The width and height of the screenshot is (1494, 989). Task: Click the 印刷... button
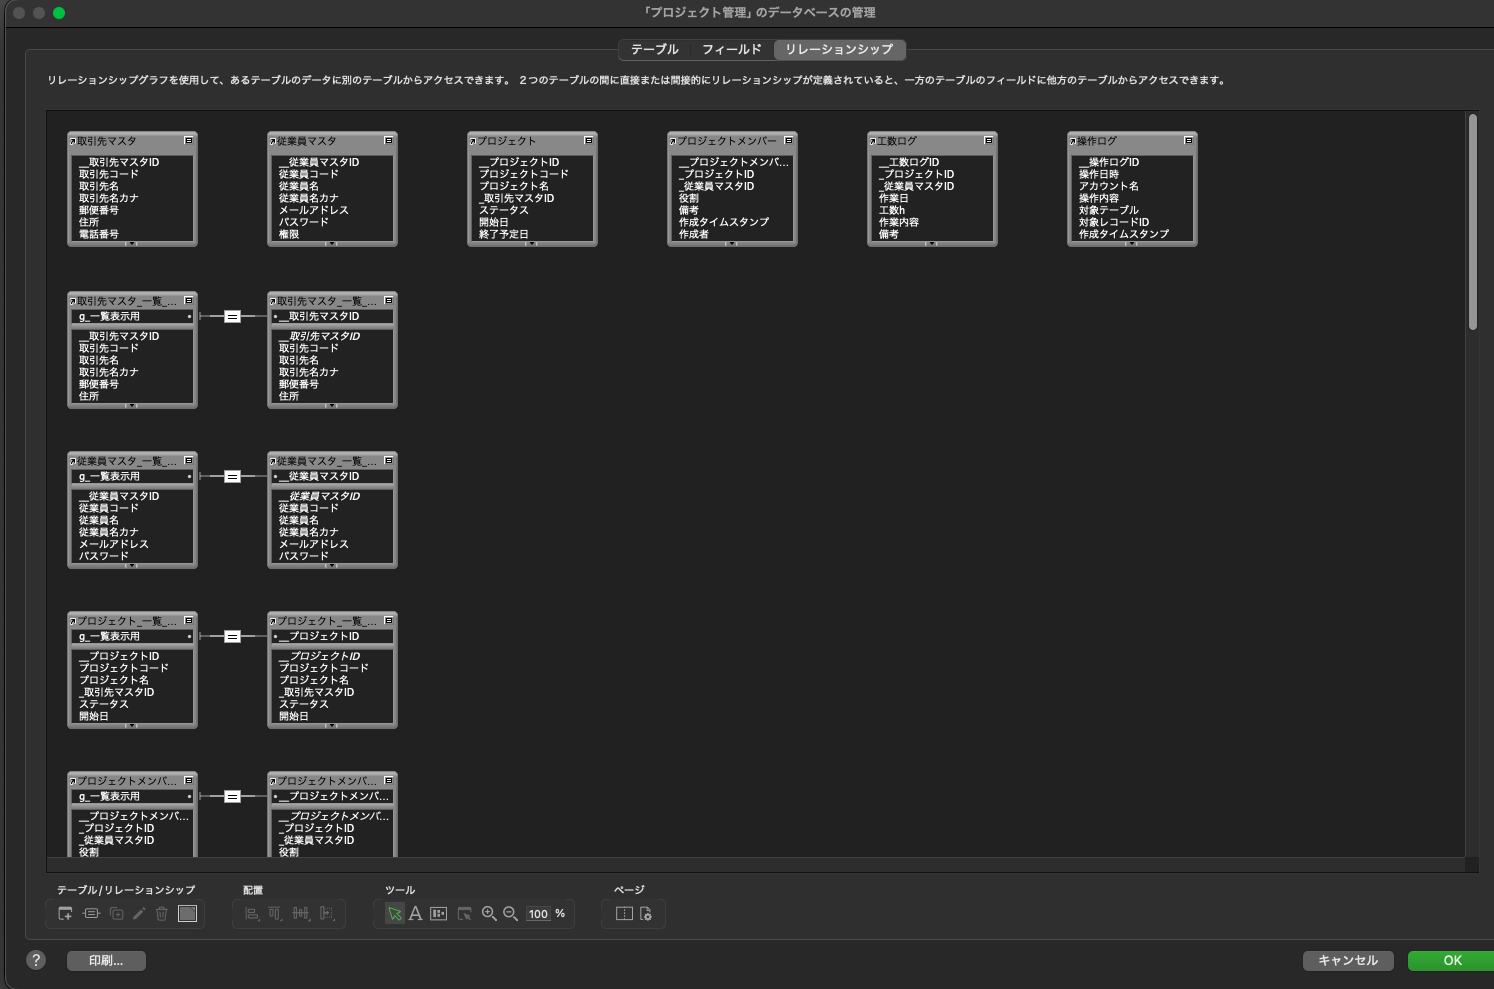(x=106, y=961)
